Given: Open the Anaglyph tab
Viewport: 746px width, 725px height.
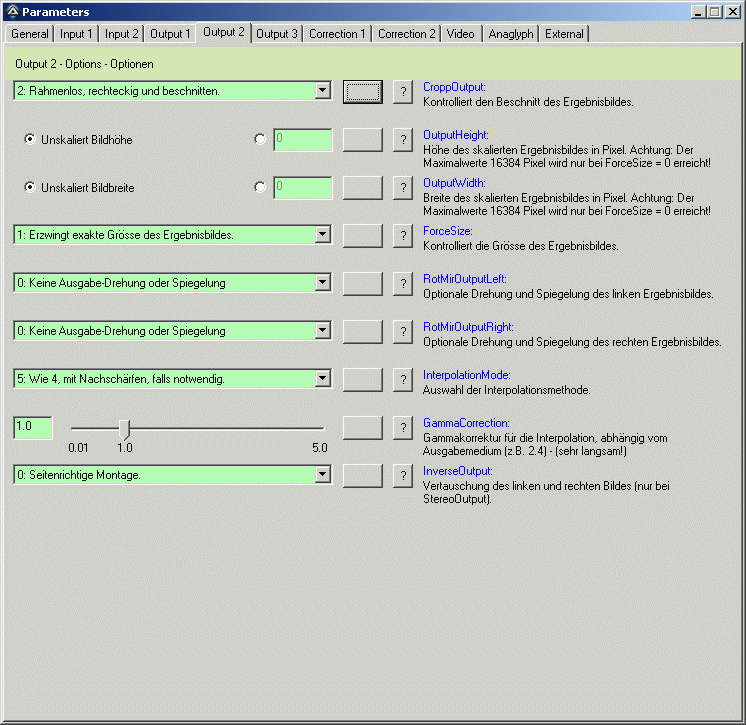Looking at the screenshot, I should pyautogui.click(x=510, y=34).
